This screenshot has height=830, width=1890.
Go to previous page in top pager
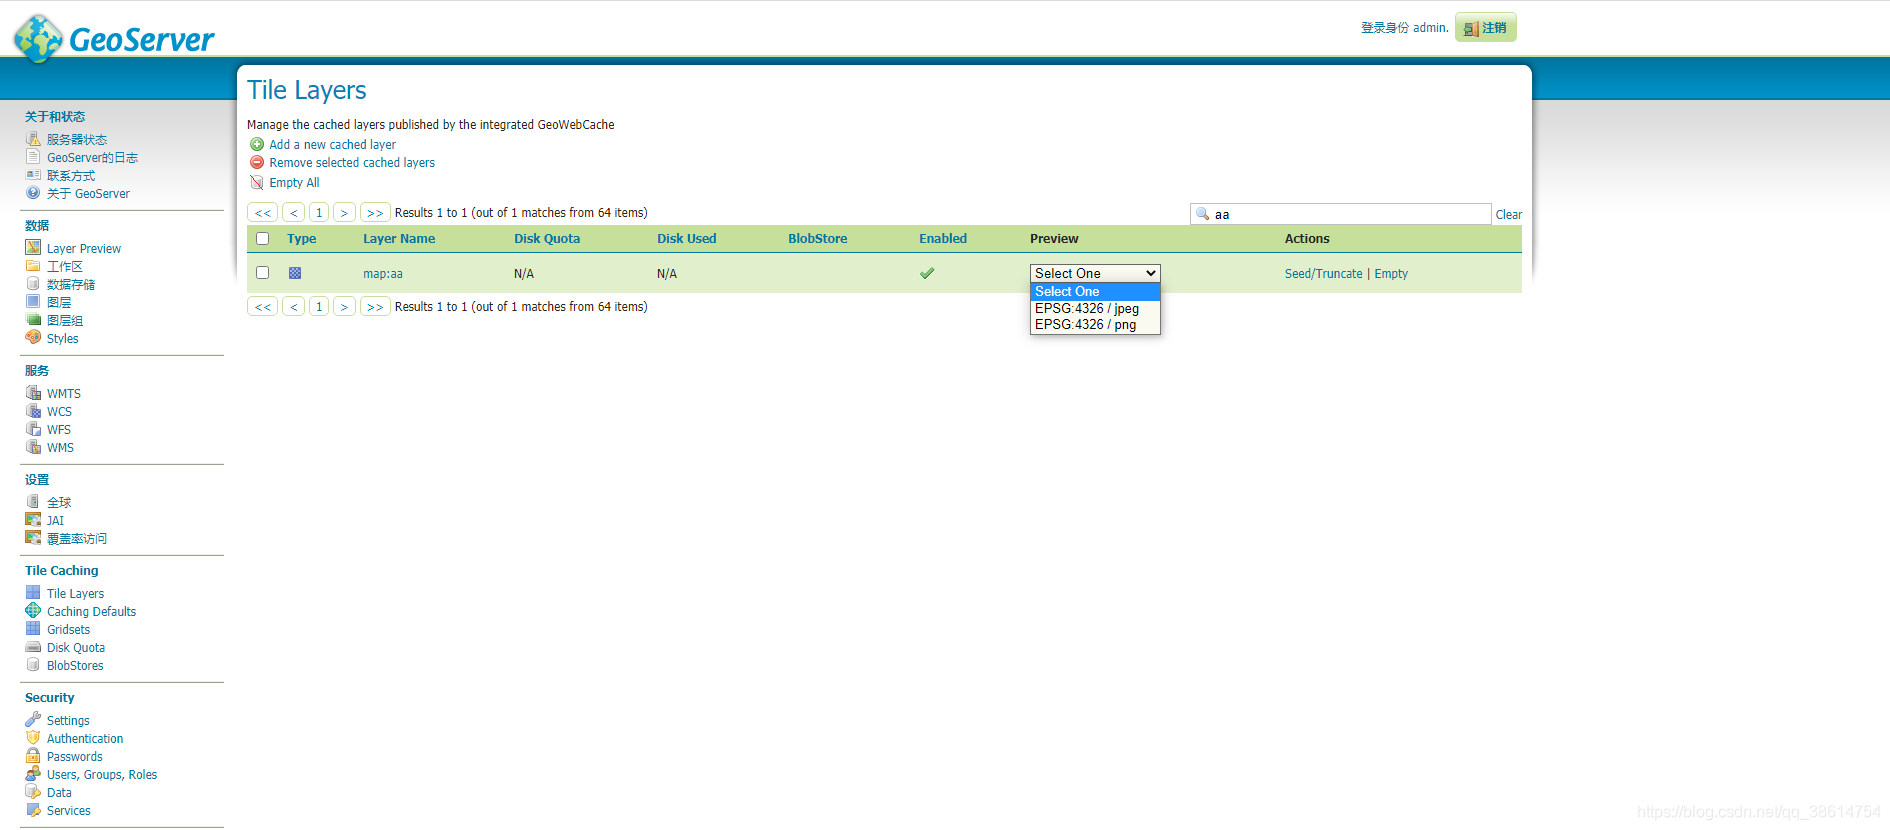pyautogui.click(x=294, y=212)
